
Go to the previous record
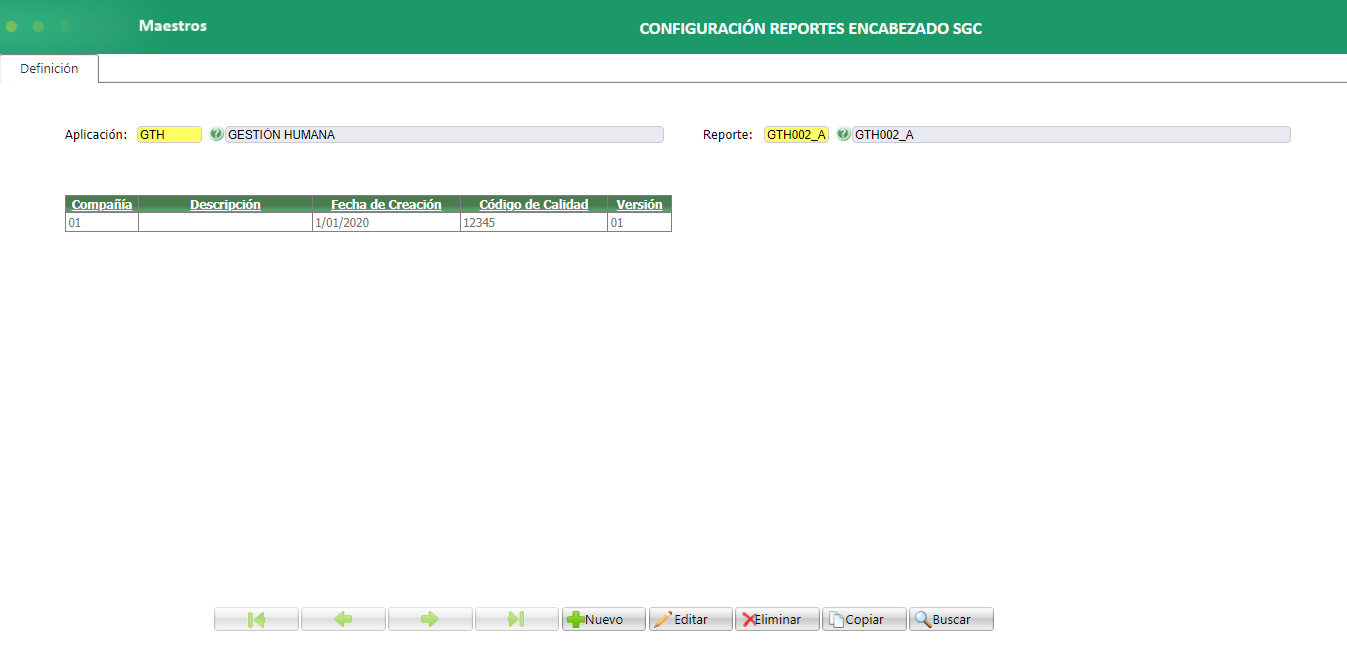point(343,619)
